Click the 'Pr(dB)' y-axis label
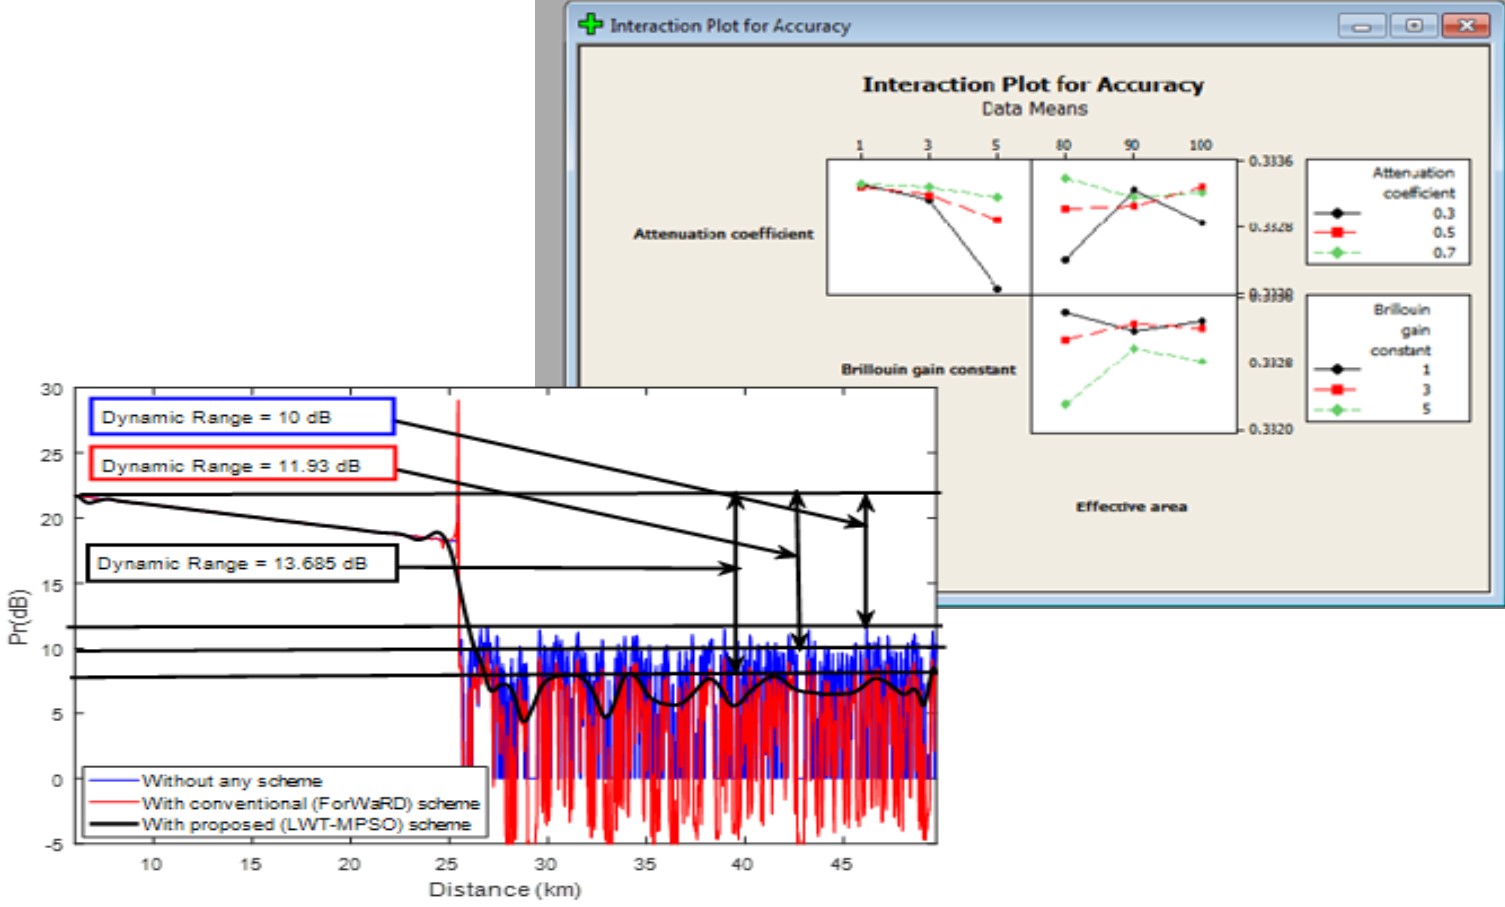 click(18, 617)
